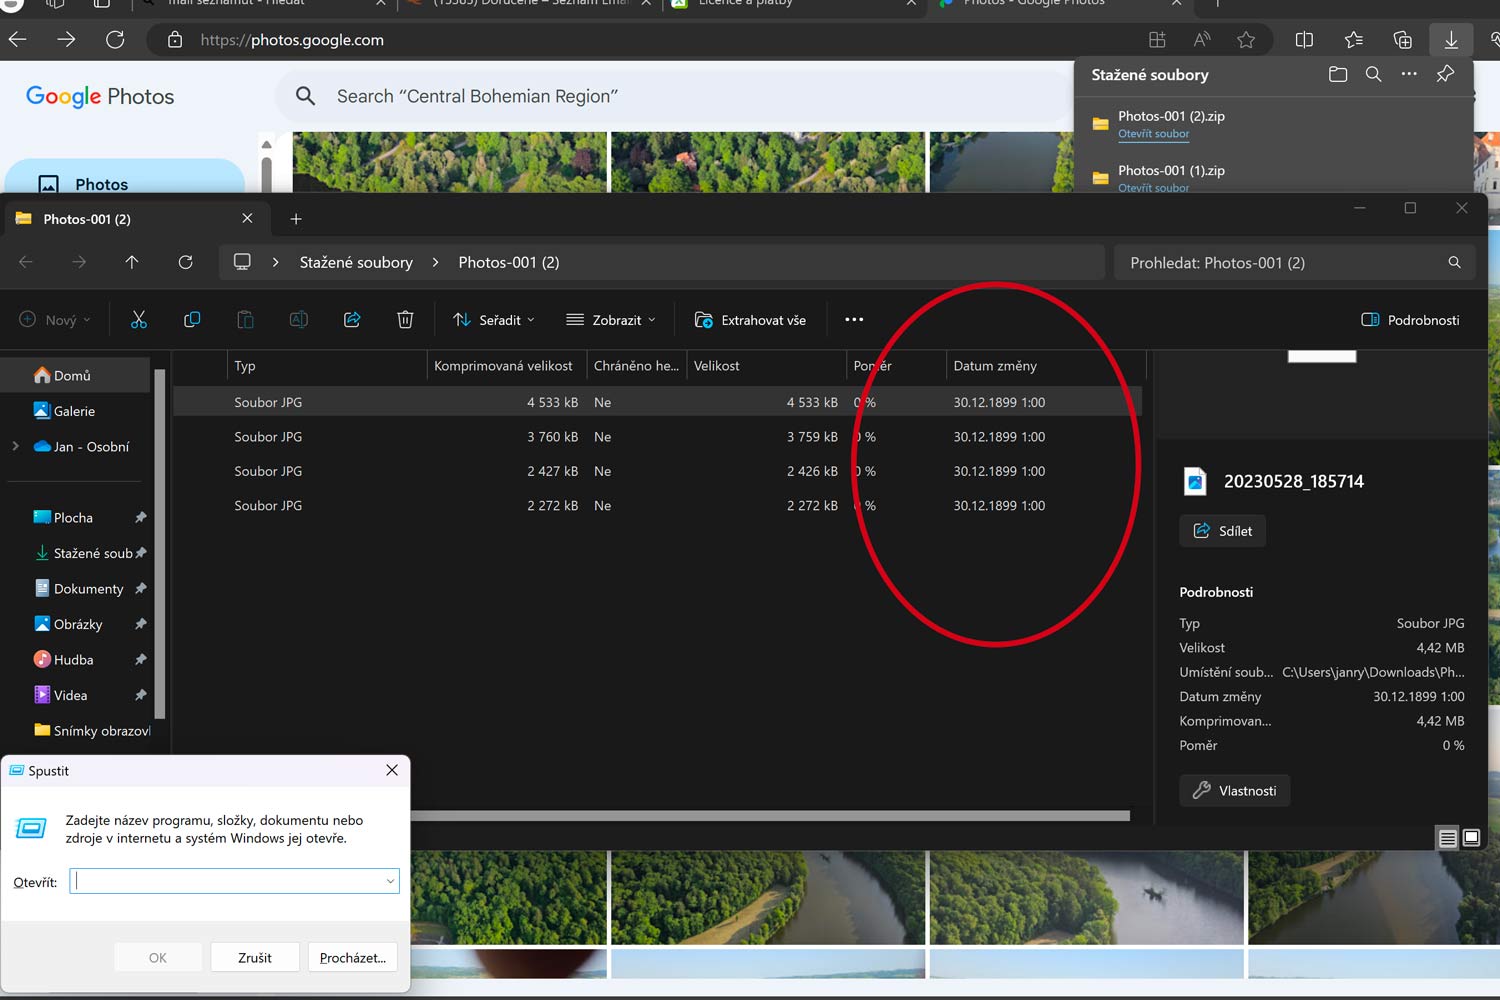Screen dimensions: 1500x1000
Task: Open the Seřadit sort dropdown
Action: [494, 320]
